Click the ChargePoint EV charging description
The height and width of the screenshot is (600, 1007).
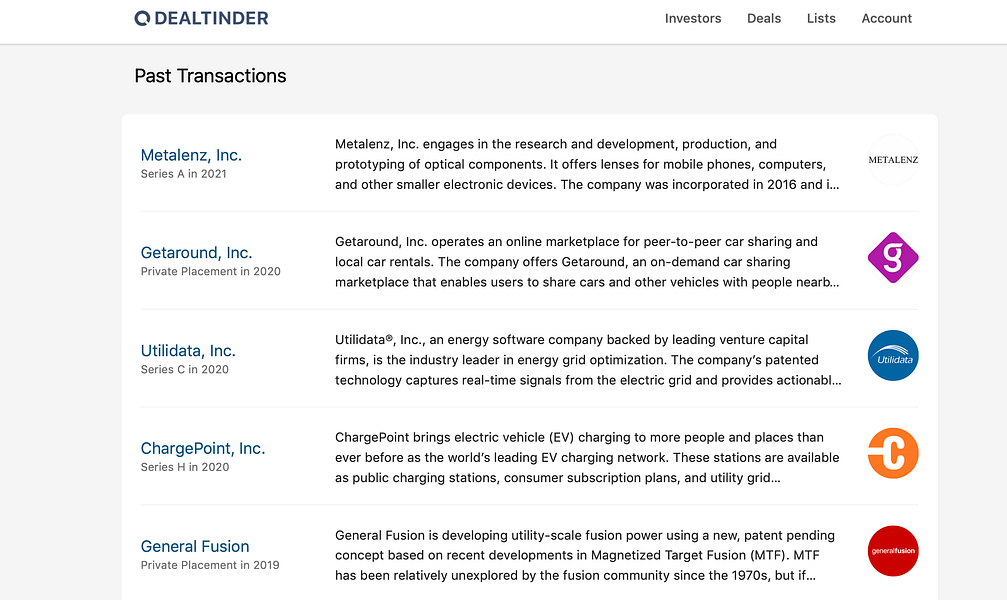click(587, 457)
